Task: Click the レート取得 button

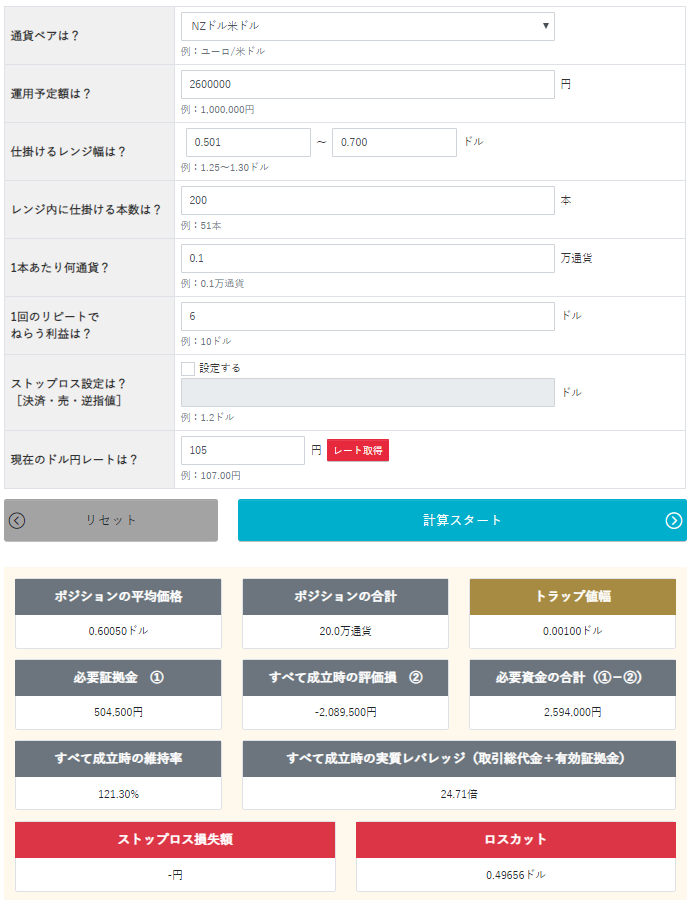Action: point(358,451)
